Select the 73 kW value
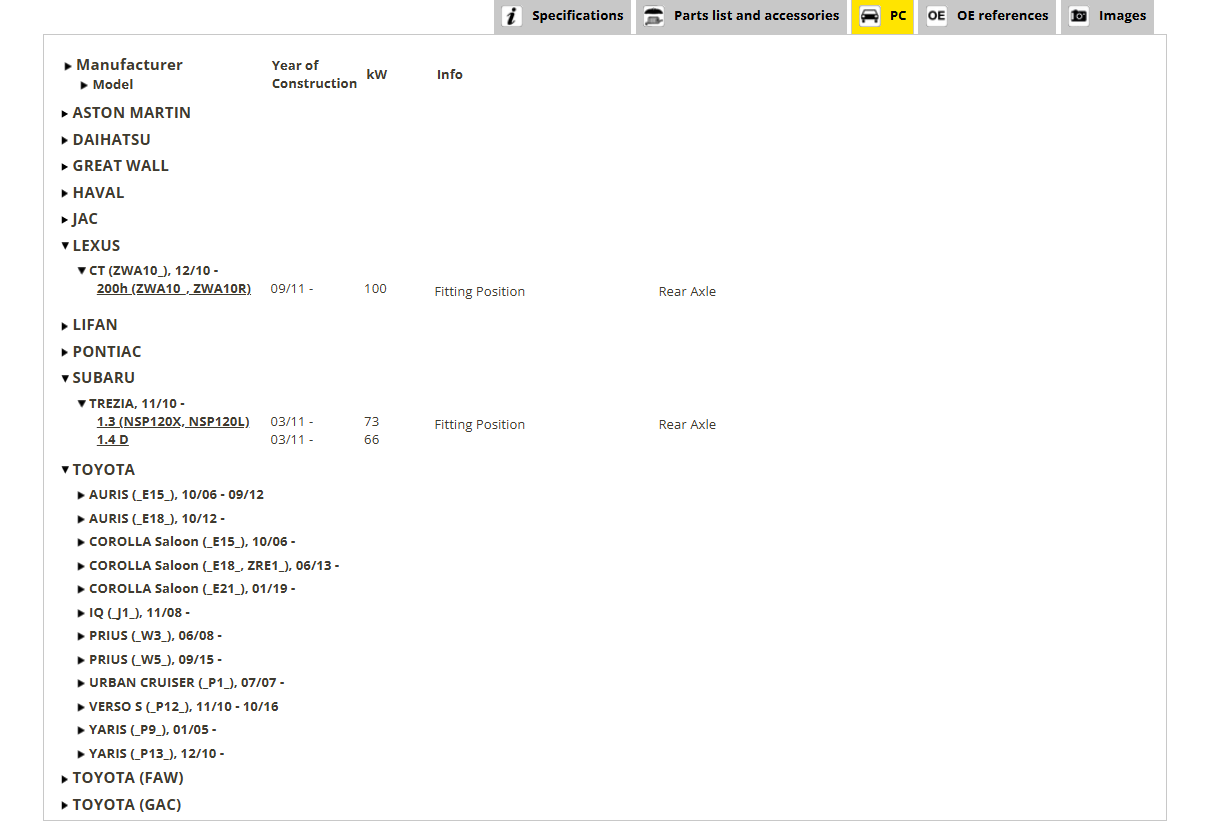 pos(372,422)
